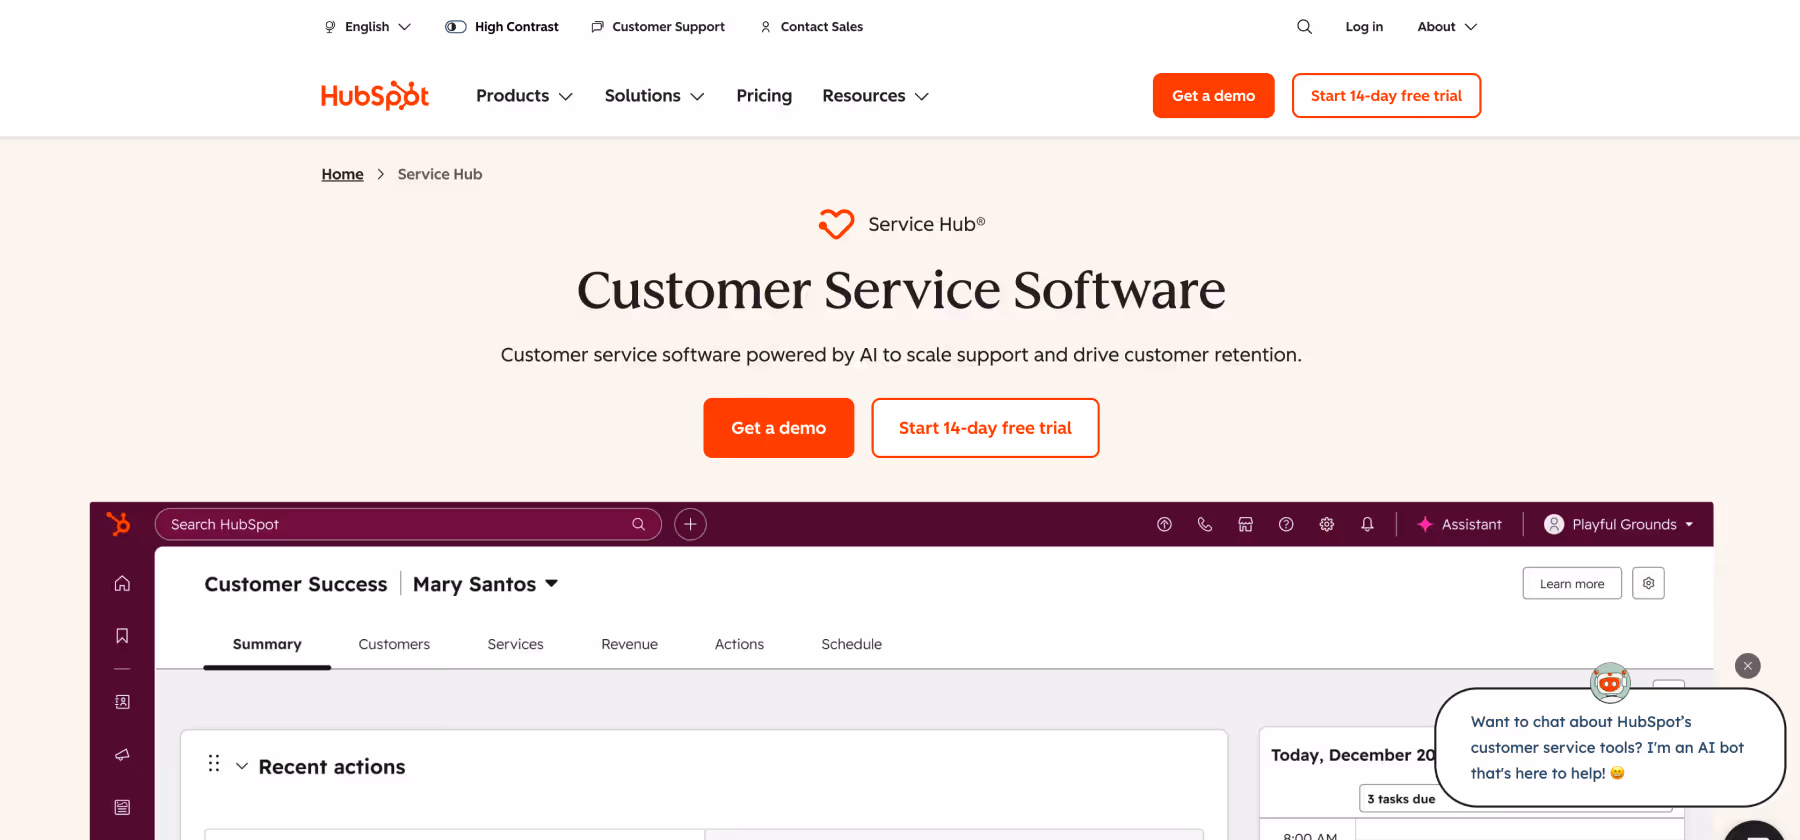The width and height of the screenshot is (1800, 840).
Task: Open the Pricing page
Action: pyautogui.click(x=764, y=96)
